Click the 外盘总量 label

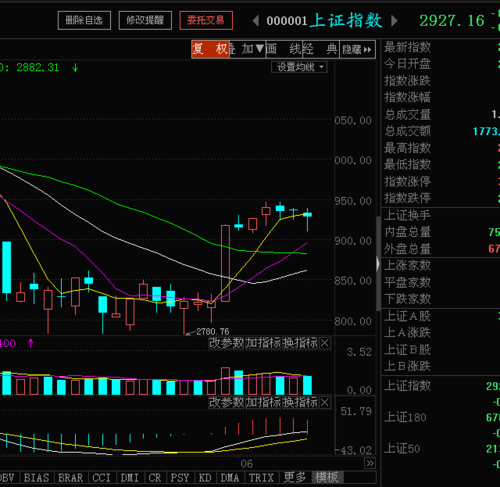(407, 249)
